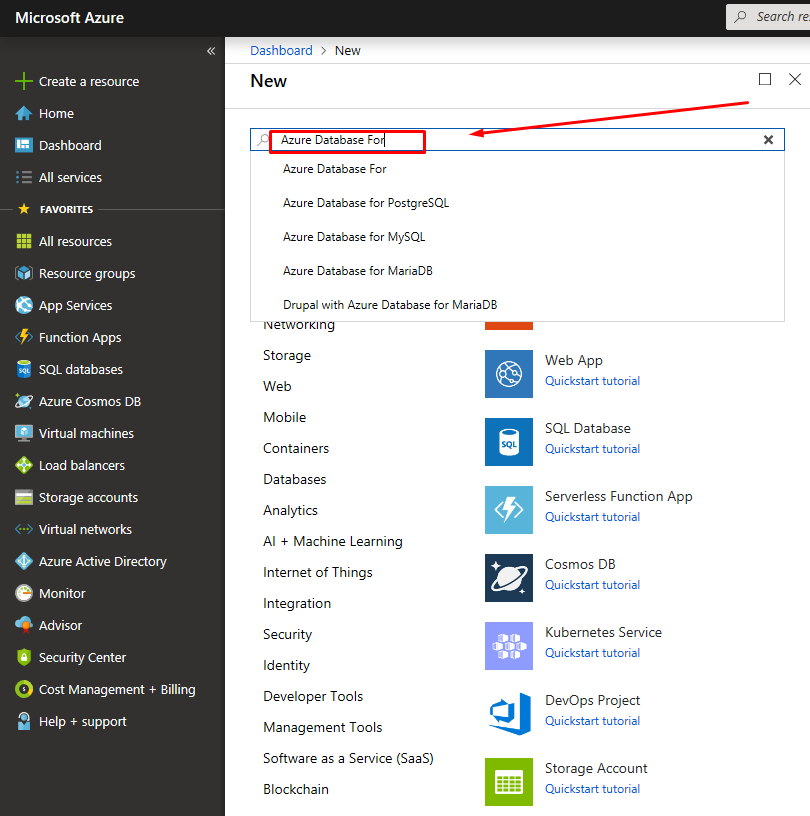This screenshot has width=810, height=816.
Task: Open the Dashboard breadcrumb link
Action: (x=281, y=50)
